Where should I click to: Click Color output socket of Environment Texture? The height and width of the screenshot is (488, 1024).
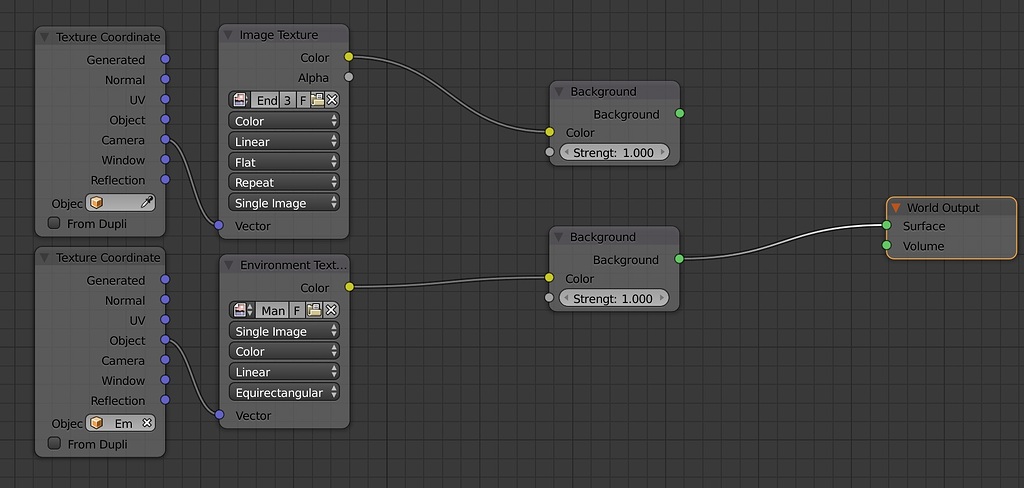[x=349, y=287]
